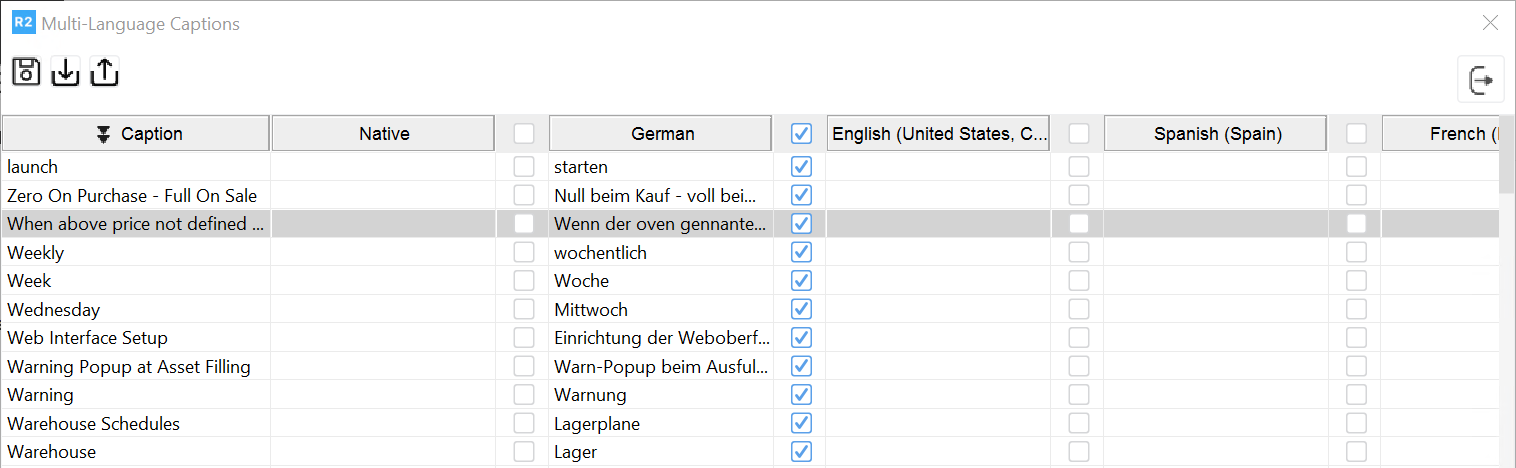Image resolution: width=1516 pixels, height=468 pixels.
Task: Click the R2 application logo icon
Action: click(23, 23)
